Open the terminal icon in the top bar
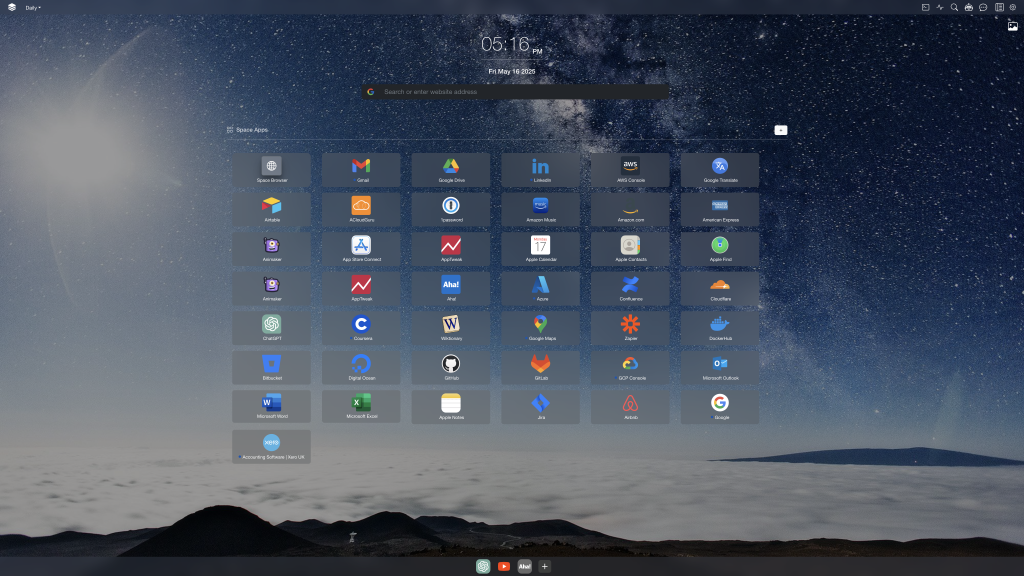 (925, 7)
